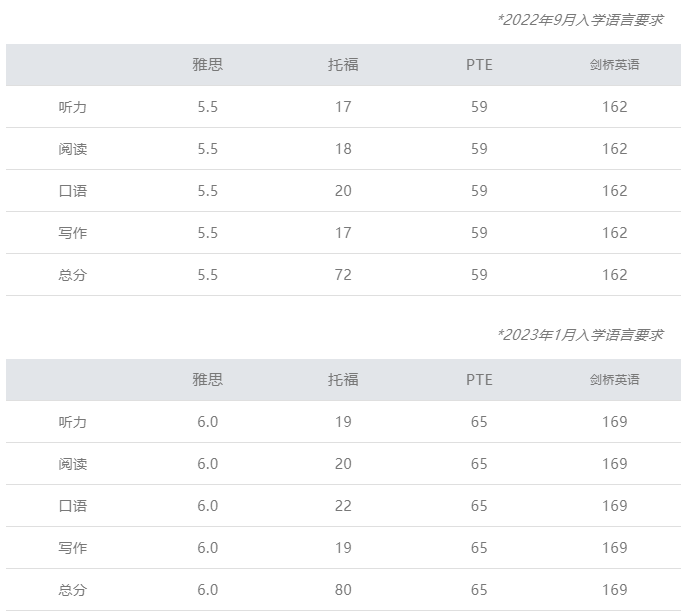Viewport: 681px width, 615px height.
Task: Click the PTE header in the 2022 table
Action: click(x=479, y=65)
